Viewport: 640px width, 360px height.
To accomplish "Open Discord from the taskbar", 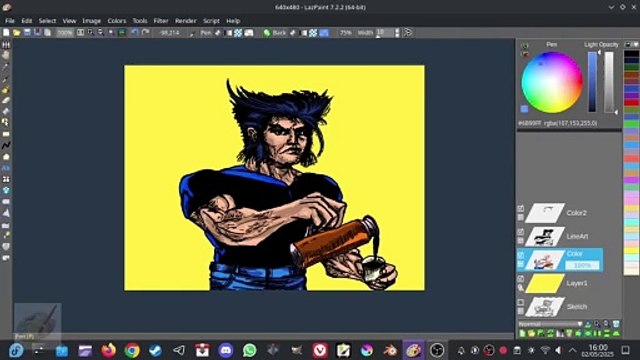I will [x=226, y=350].
